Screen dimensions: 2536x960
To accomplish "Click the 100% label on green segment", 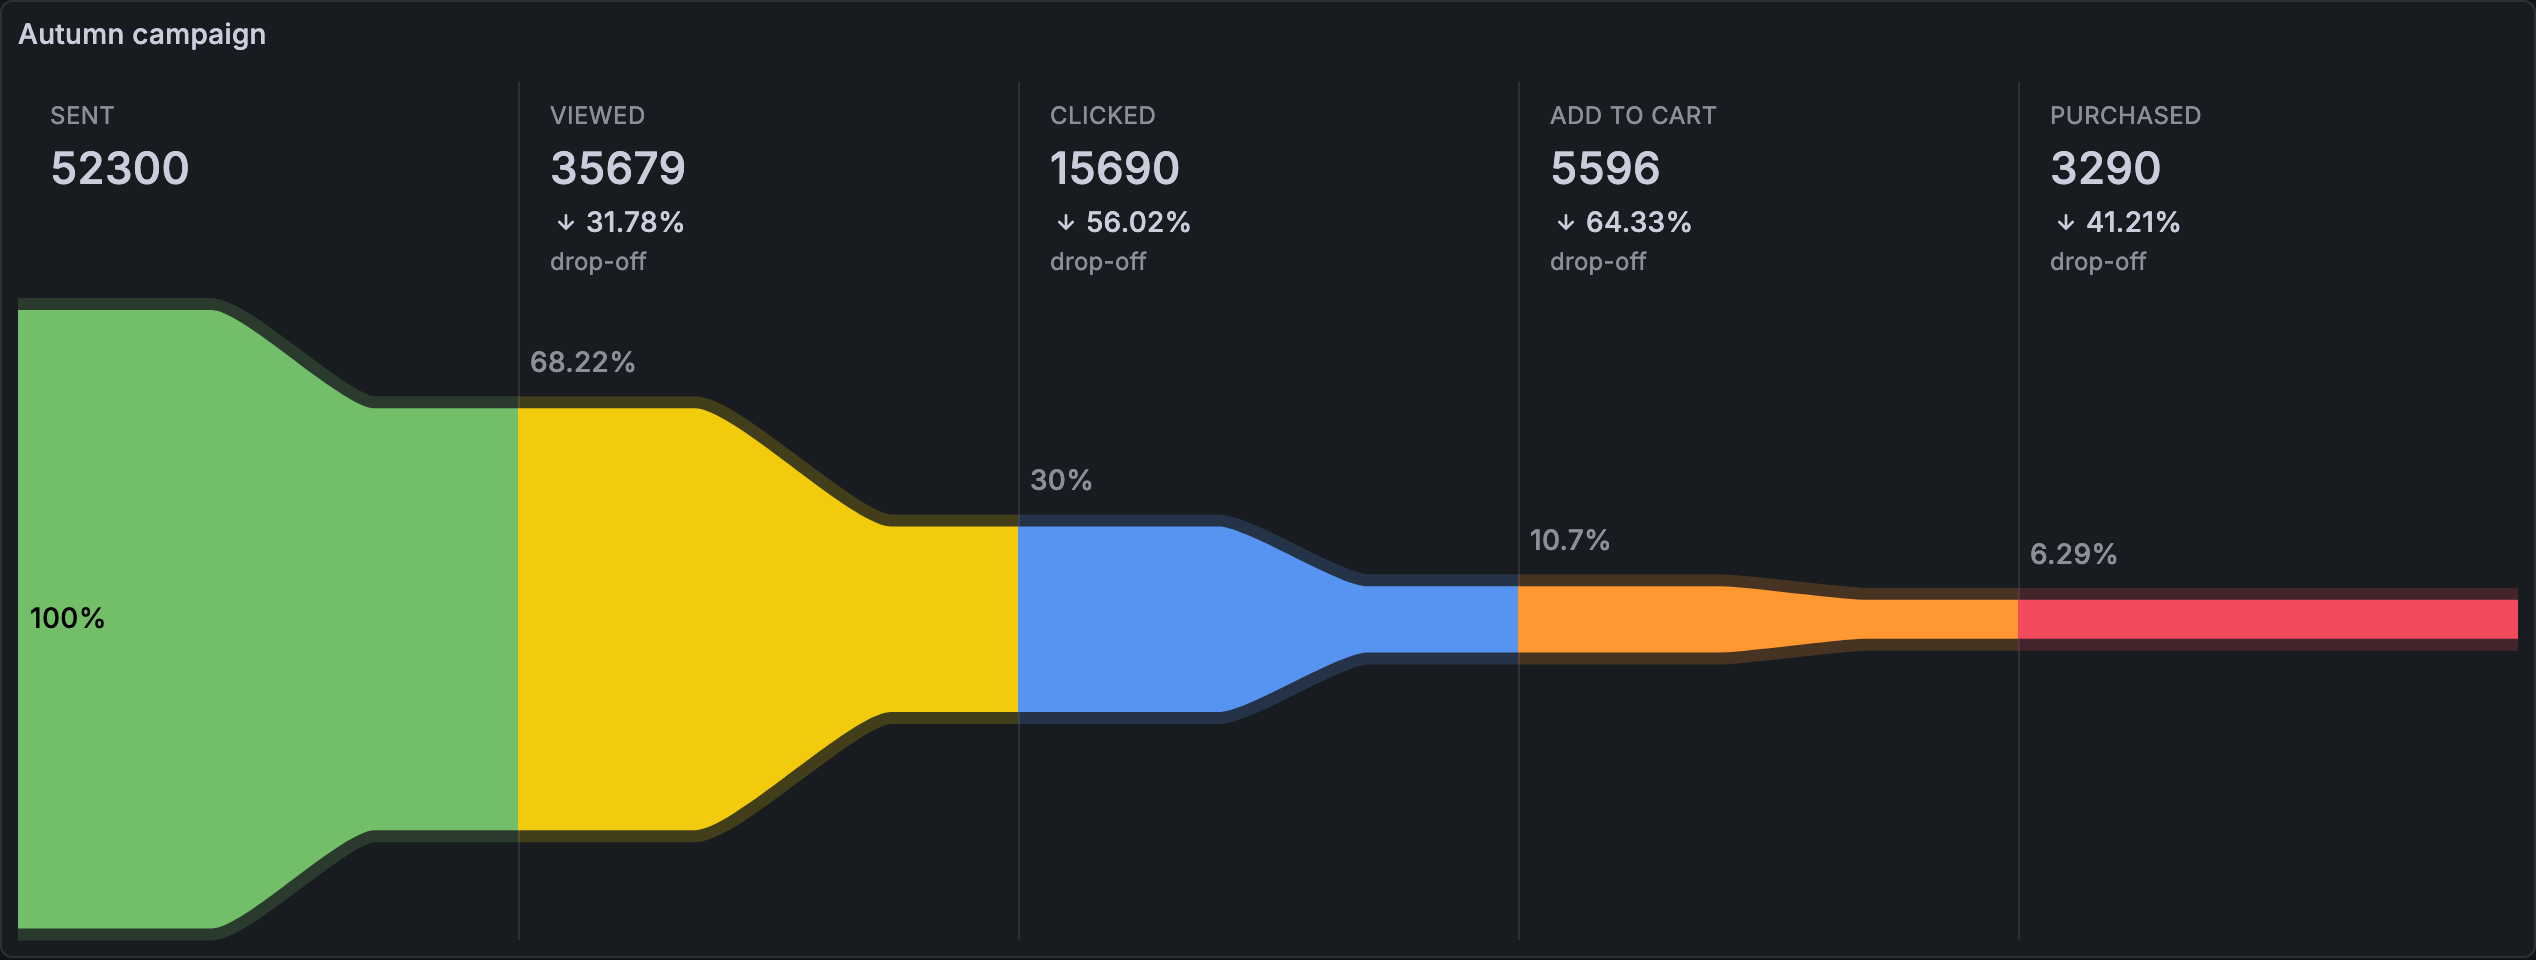I will pos(67,619).
